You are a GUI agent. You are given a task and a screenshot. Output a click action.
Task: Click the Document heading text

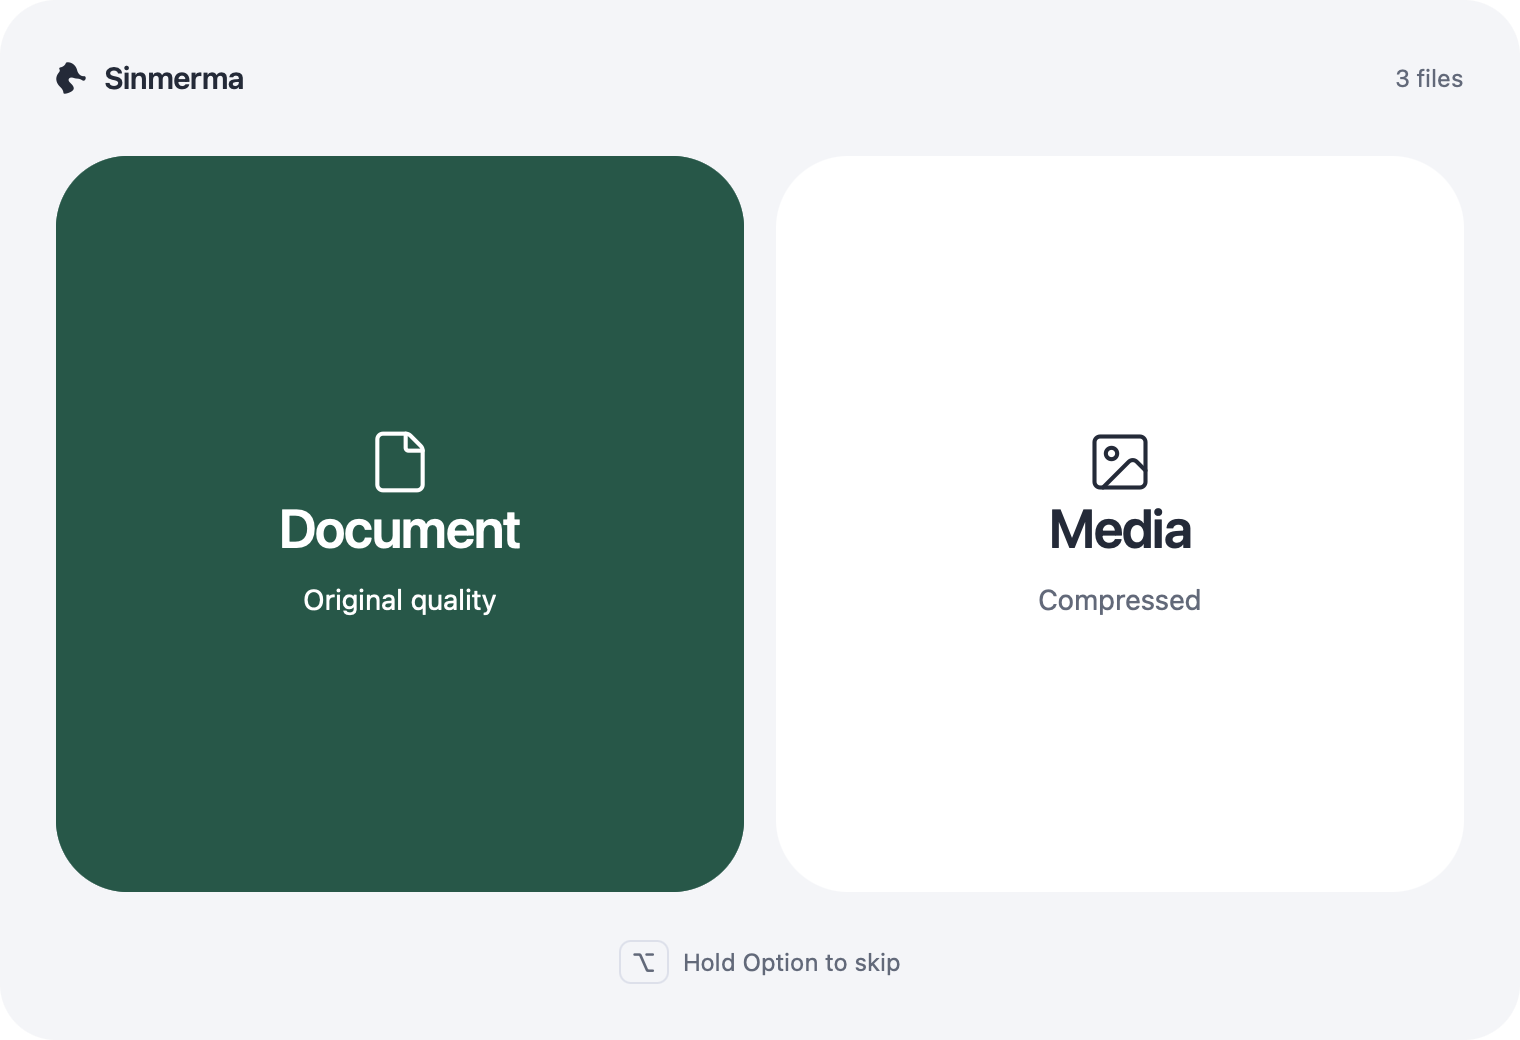point(400,530)
